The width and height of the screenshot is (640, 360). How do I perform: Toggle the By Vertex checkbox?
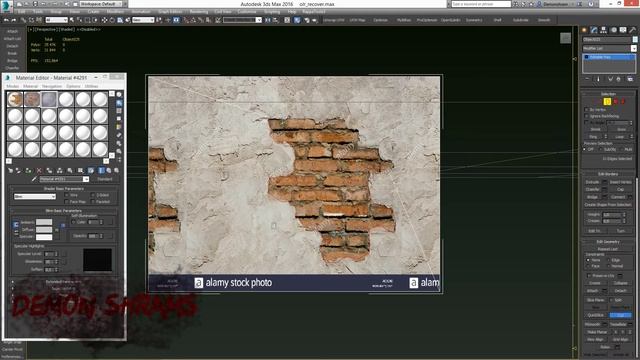pos(587,110)
